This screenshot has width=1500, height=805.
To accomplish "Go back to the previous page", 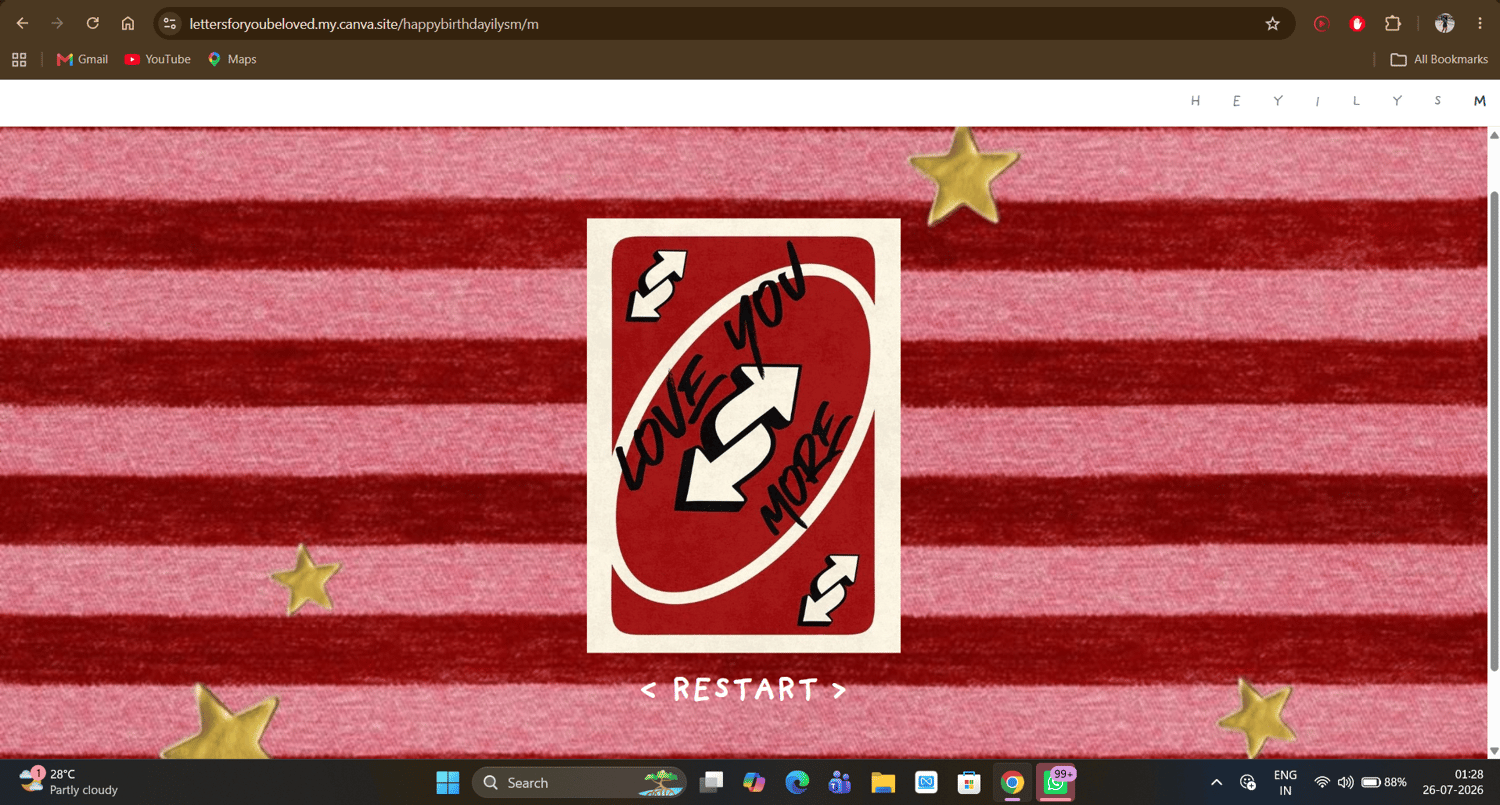I will click(23, 23).
